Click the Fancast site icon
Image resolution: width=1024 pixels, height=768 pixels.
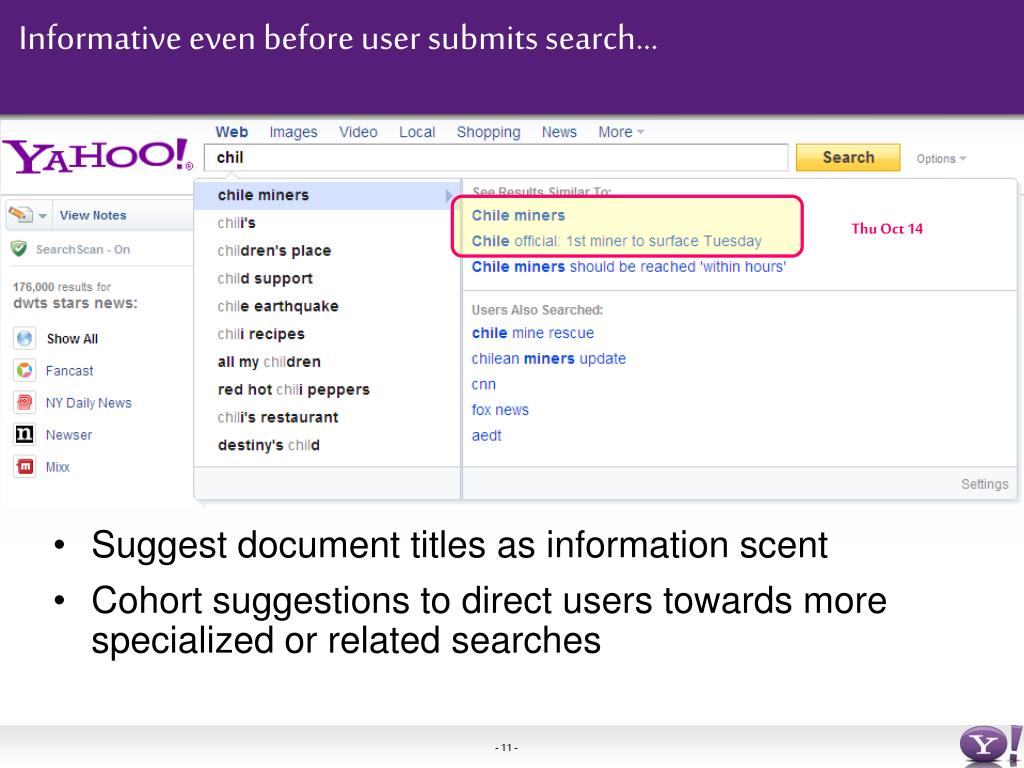click(24, 370)
